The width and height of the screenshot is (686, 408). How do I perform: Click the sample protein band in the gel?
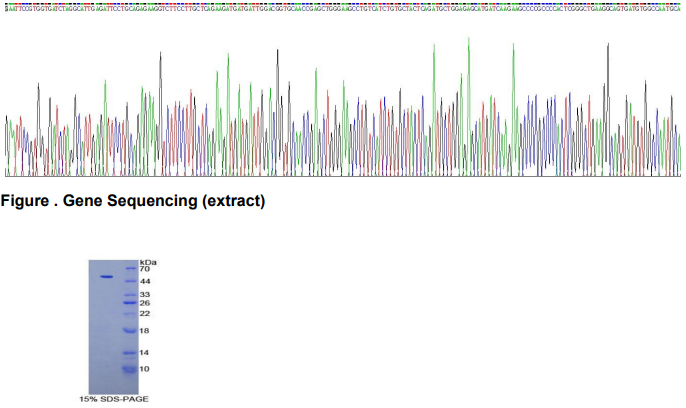coord(107,276)
